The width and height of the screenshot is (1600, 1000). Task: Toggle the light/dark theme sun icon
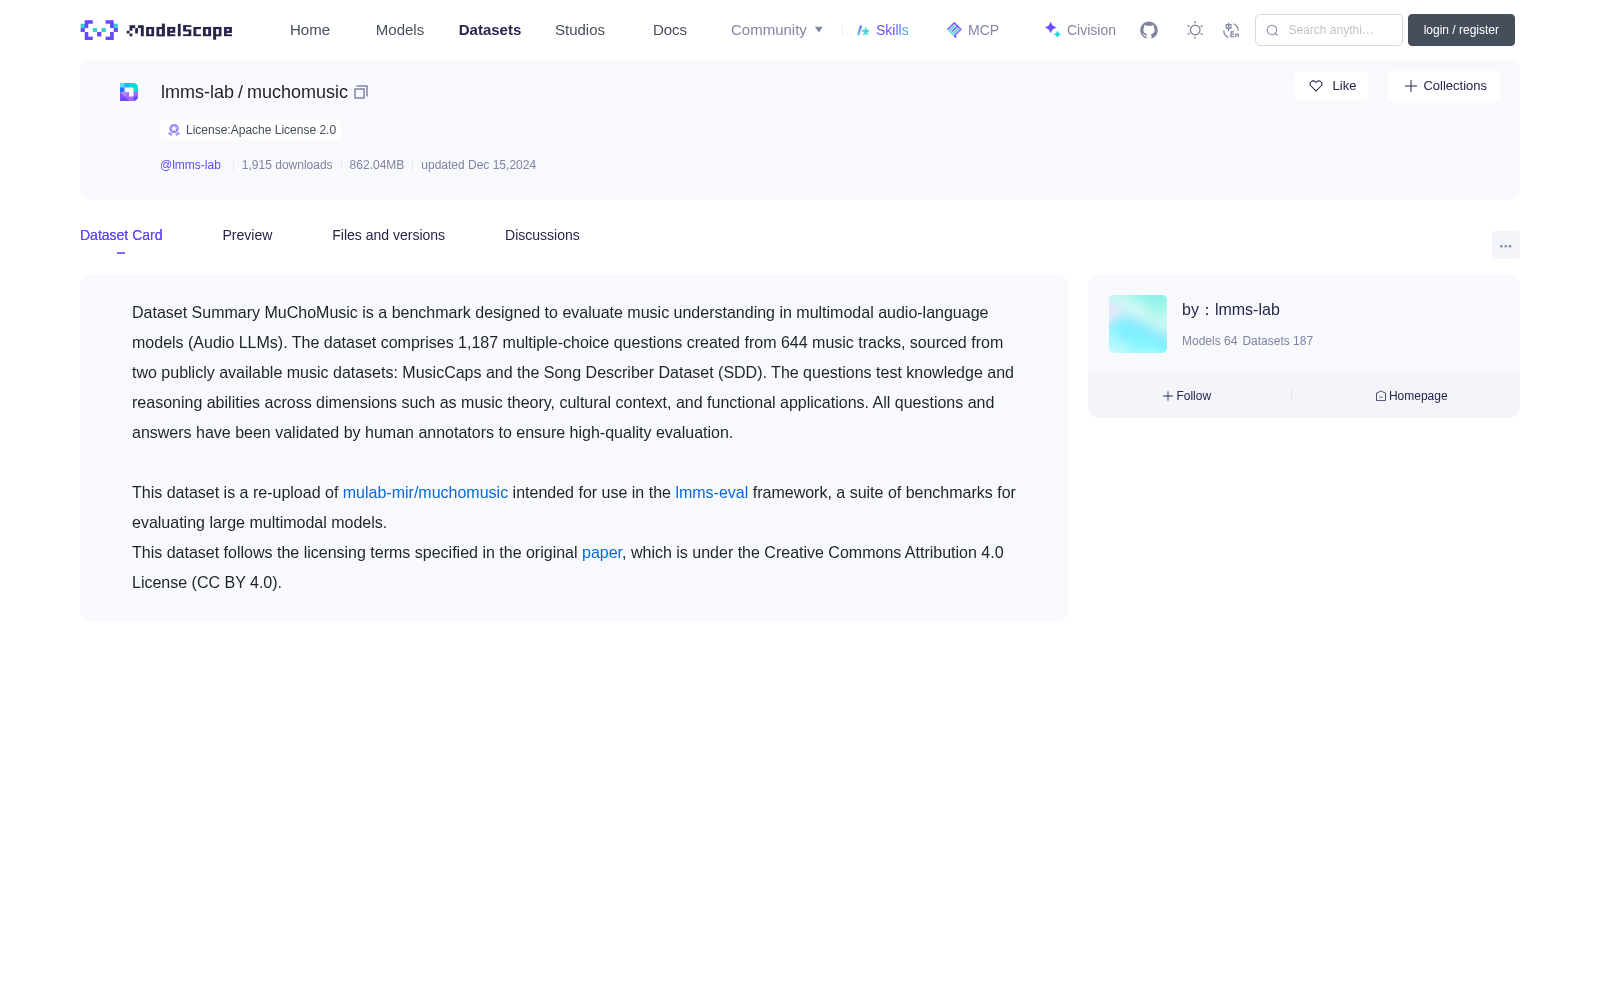(1195, 30)
